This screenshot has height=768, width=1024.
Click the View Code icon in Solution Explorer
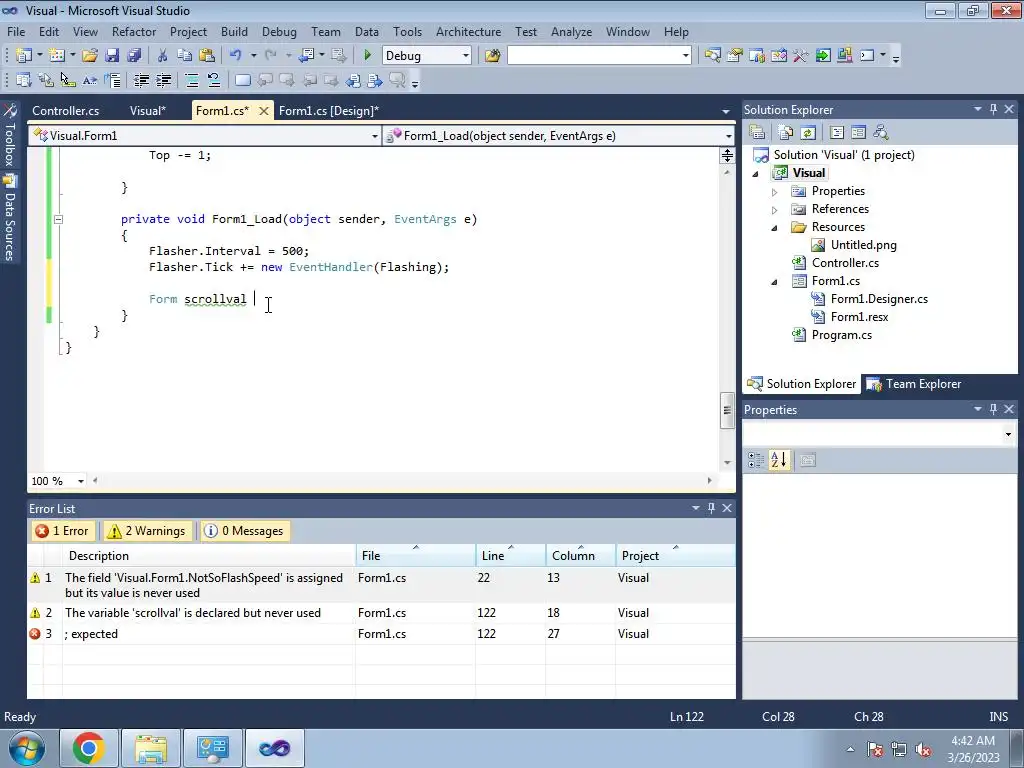click(837, 133)
